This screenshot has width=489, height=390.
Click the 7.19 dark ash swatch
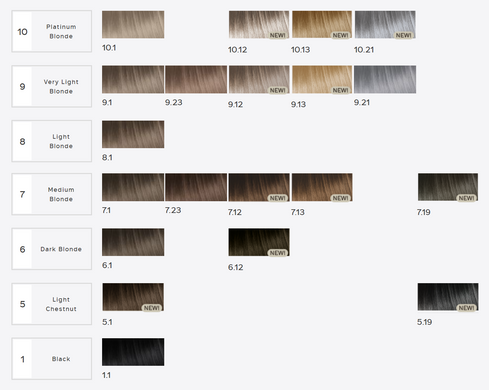click(x=448, y=187)
